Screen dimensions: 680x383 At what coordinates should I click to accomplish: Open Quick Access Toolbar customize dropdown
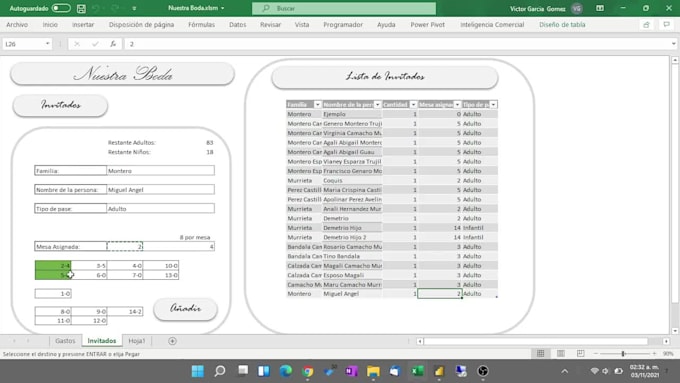coord(134,8)
